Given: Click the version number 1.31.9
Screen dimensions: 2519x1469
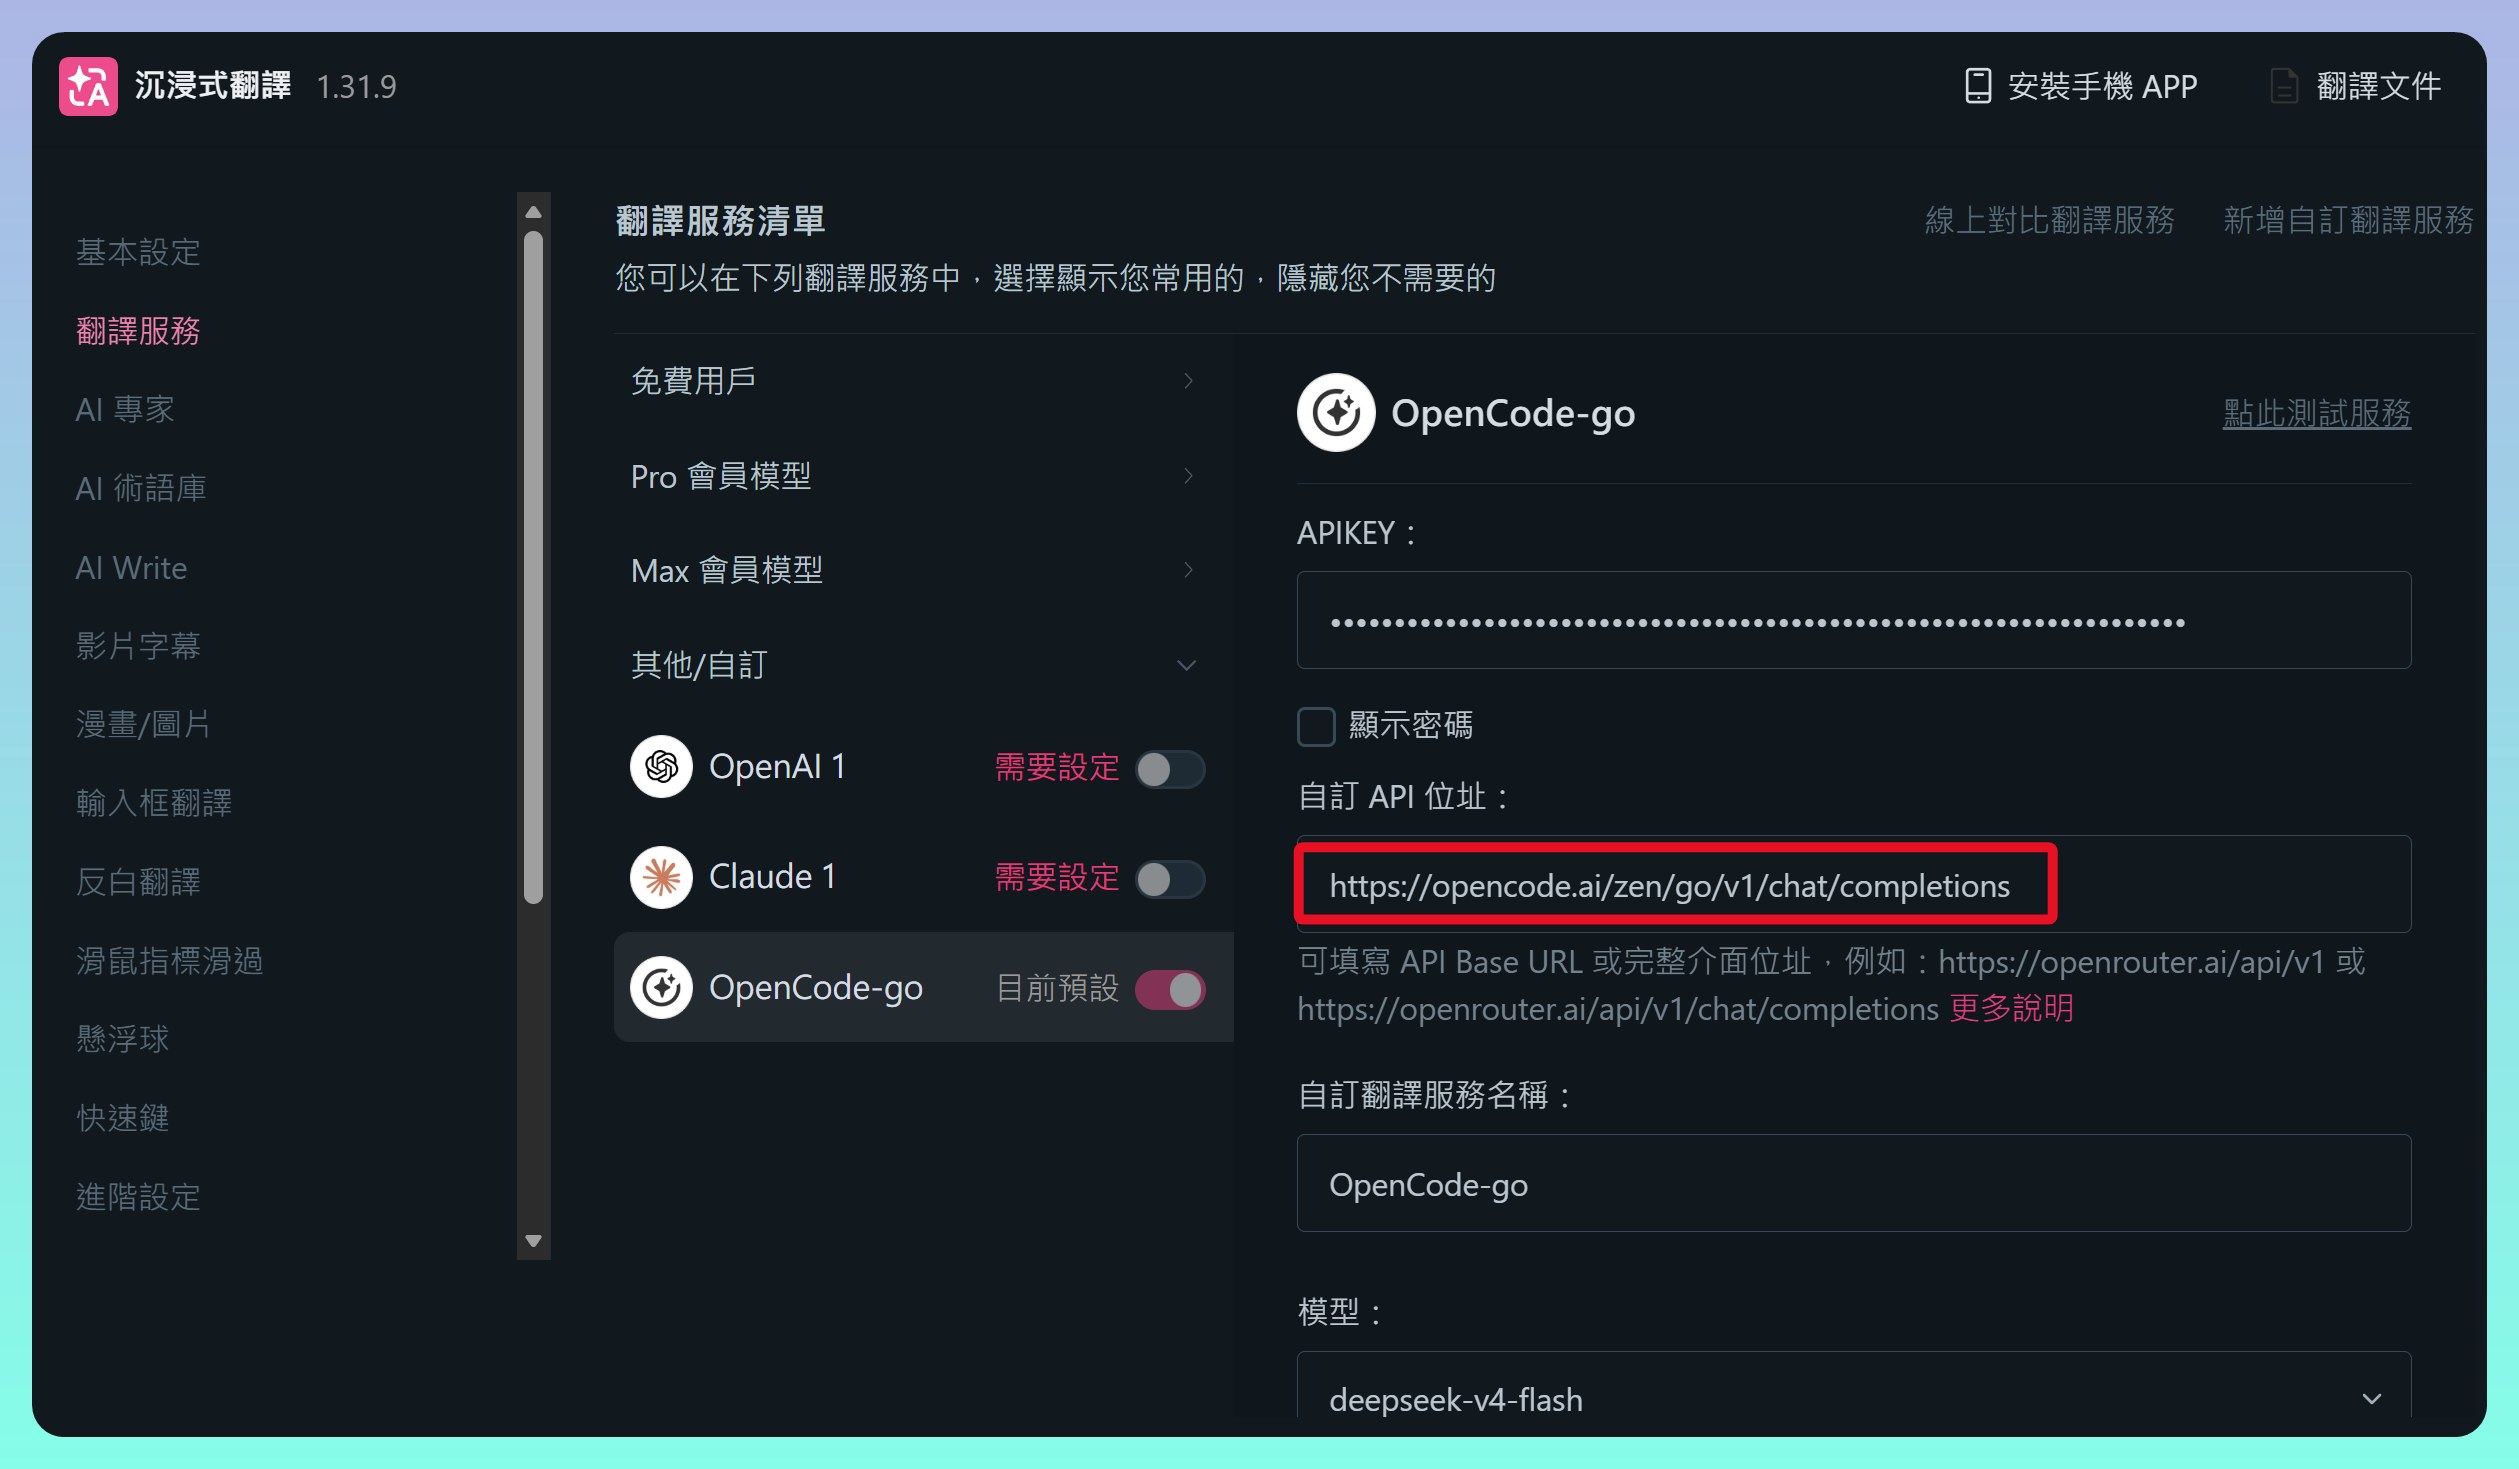Looking at the screenshot, I should [x=356, y=87].
